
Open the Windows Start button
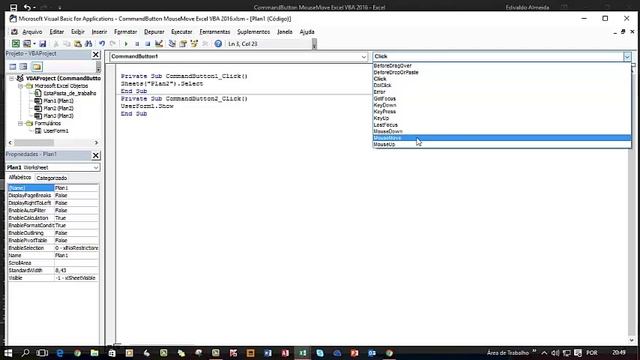pyautogui.click(x=8, y=353)
